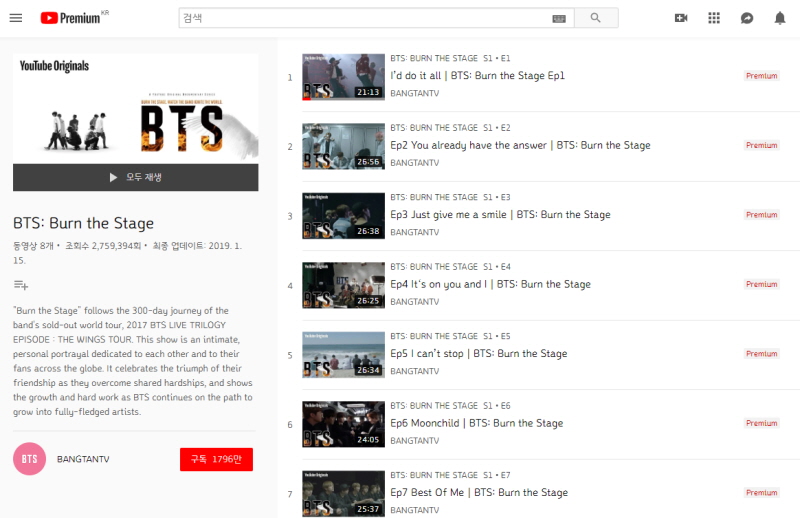Save playlist using the add-to-library icon
The width and height of the screenshot is (800, 518).
21,286
